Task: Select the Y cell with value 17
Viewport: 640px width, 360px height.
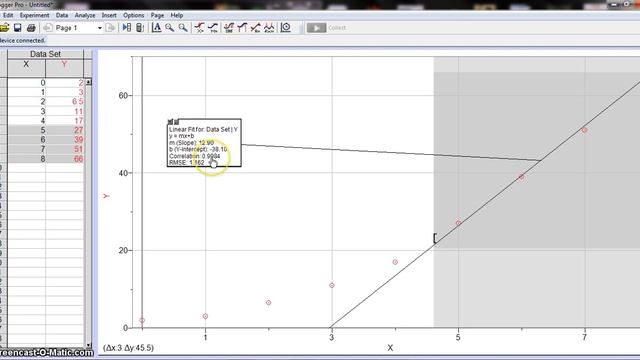Action: [64, 121]
